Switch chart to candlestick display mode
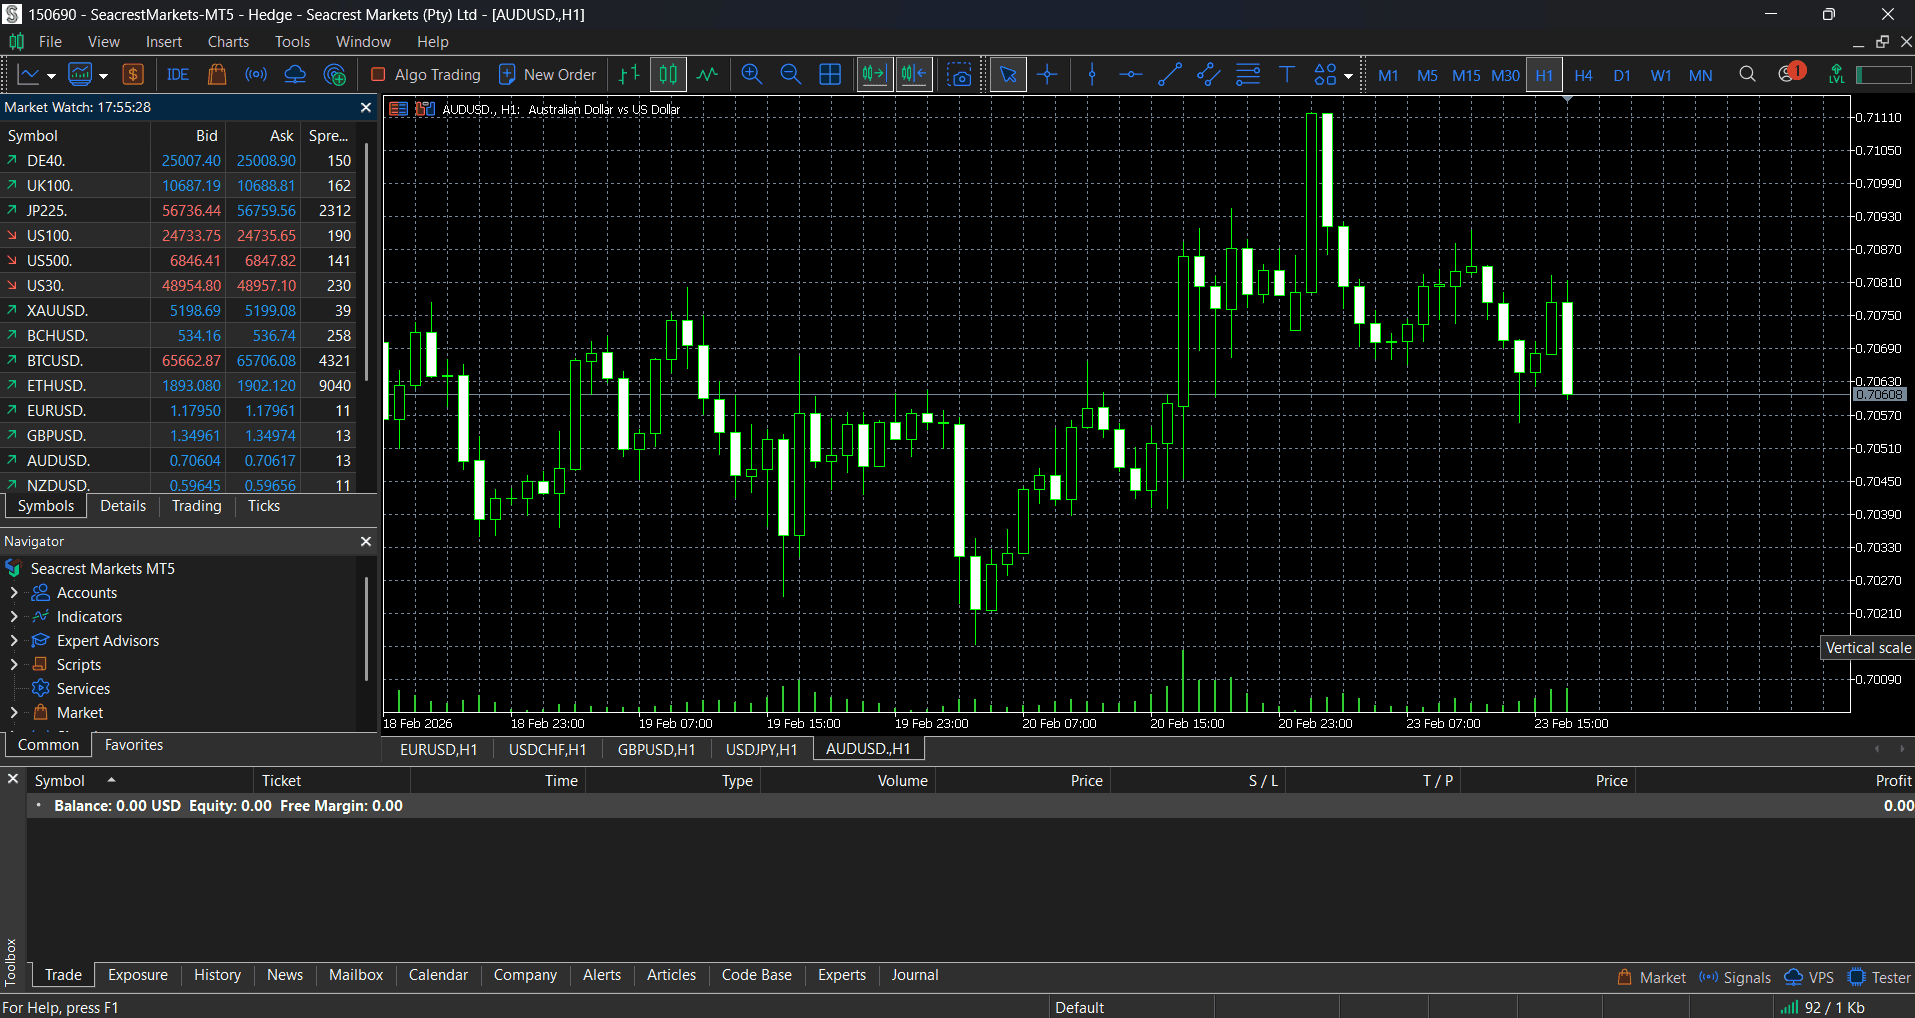1915x1018 pixels. 667,74
